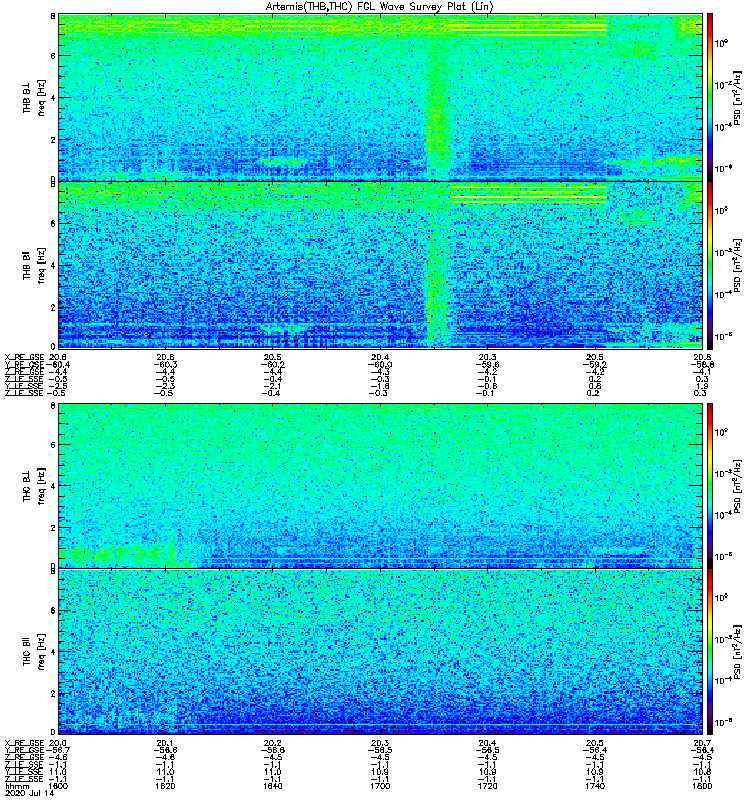Click the 'THC B∥ freq [Hz]' axis label
The image size is (750, 800).
pyautogui.click(x=34, y=651)
